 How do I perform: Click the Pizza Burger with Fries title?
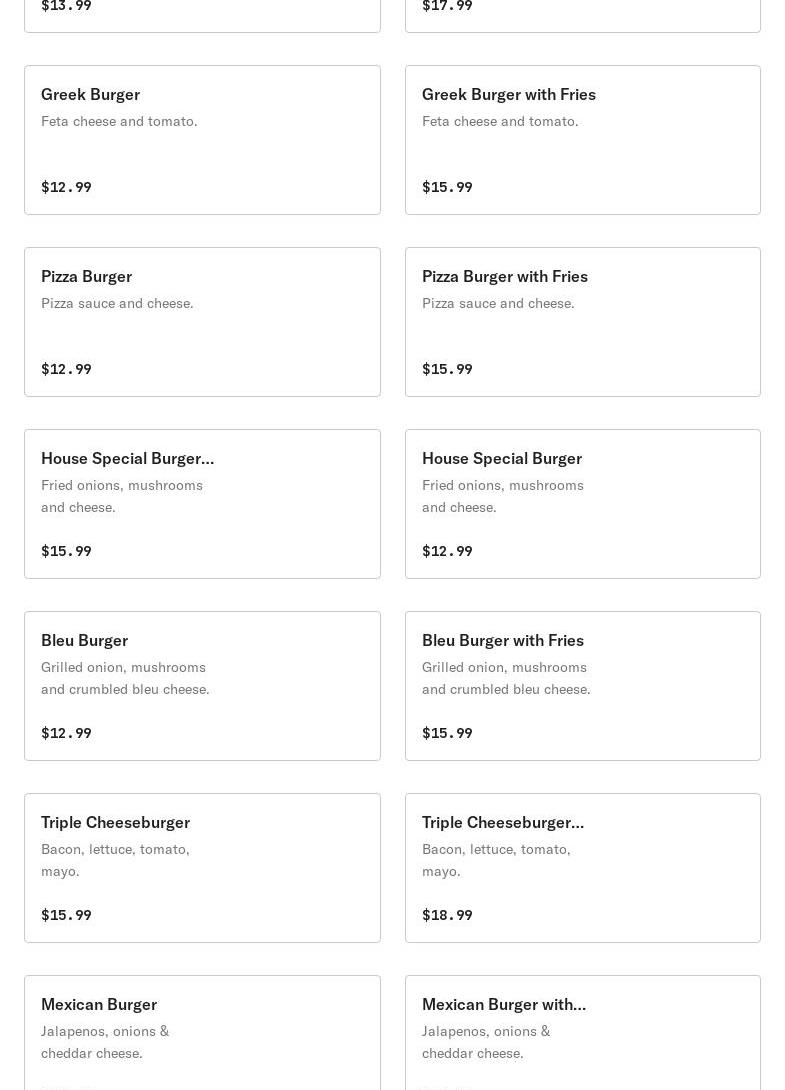[505, 277]
